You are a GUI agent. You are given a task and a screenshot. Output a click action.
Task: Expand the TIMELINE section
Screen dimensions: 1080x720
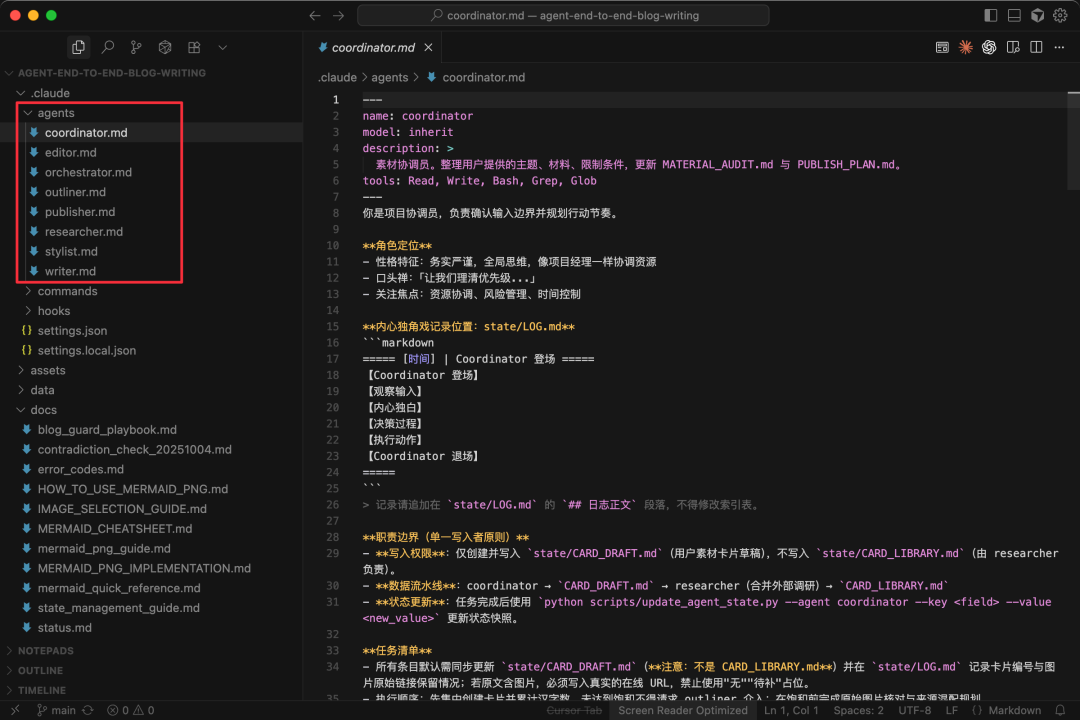coord(152,690)
